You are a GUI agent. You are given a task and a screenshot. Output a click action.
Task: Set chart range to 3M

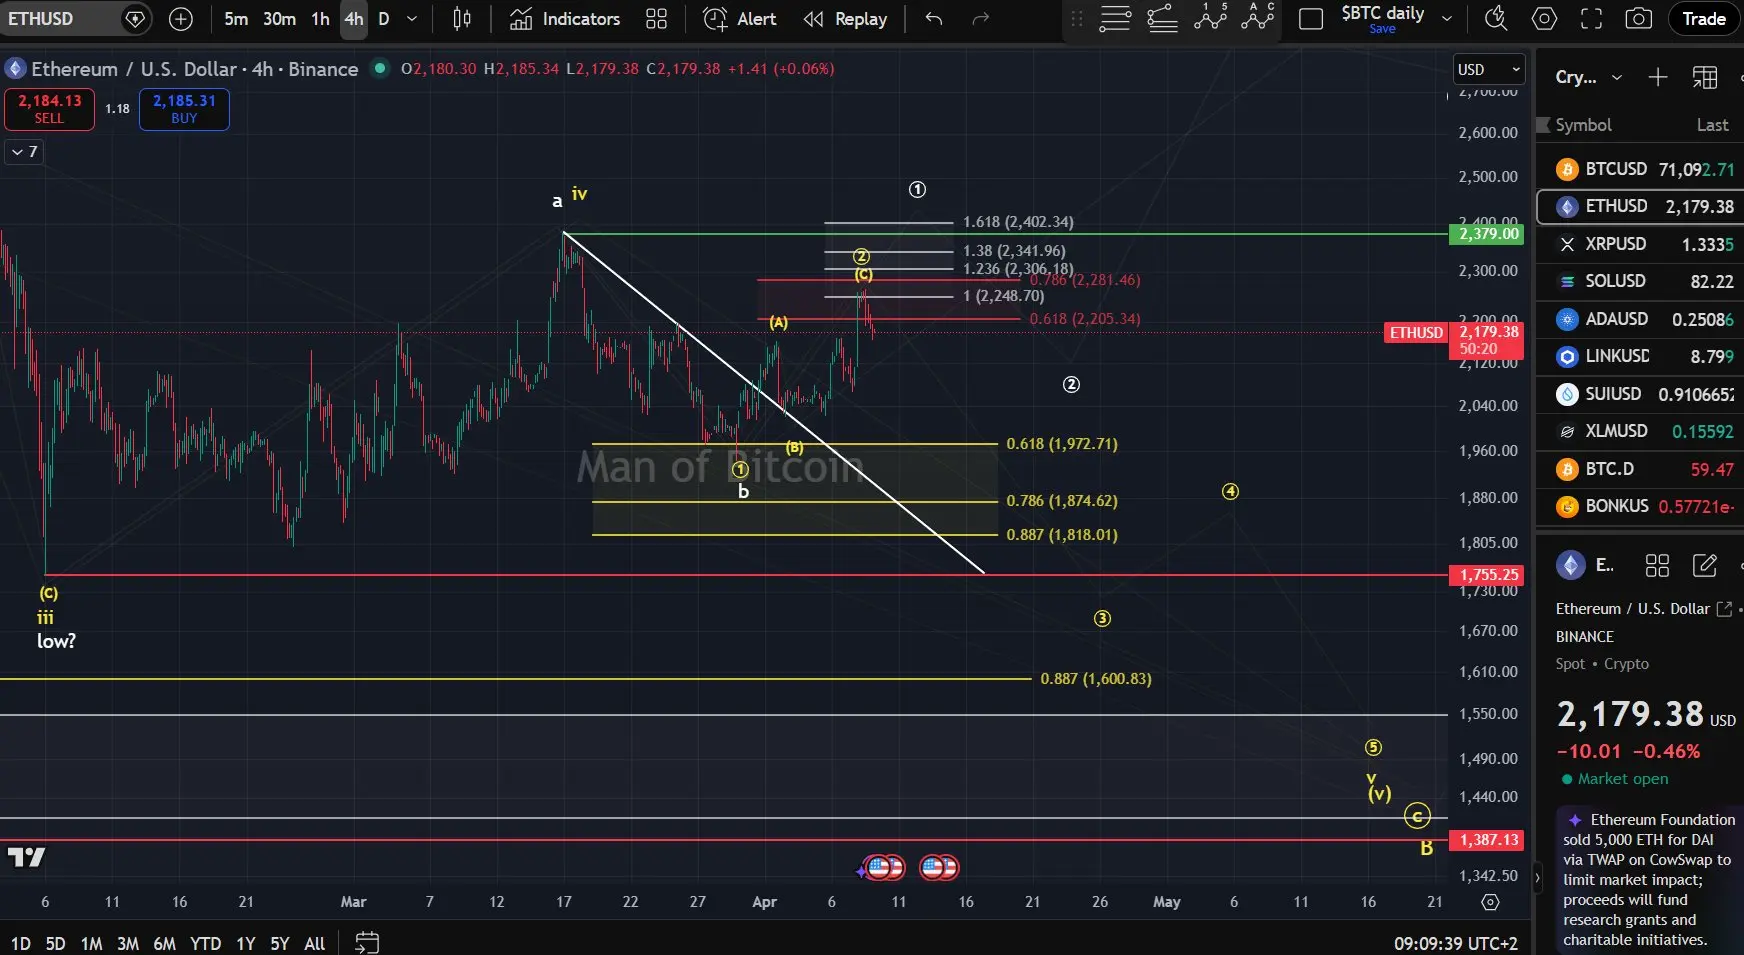(128, 943)
